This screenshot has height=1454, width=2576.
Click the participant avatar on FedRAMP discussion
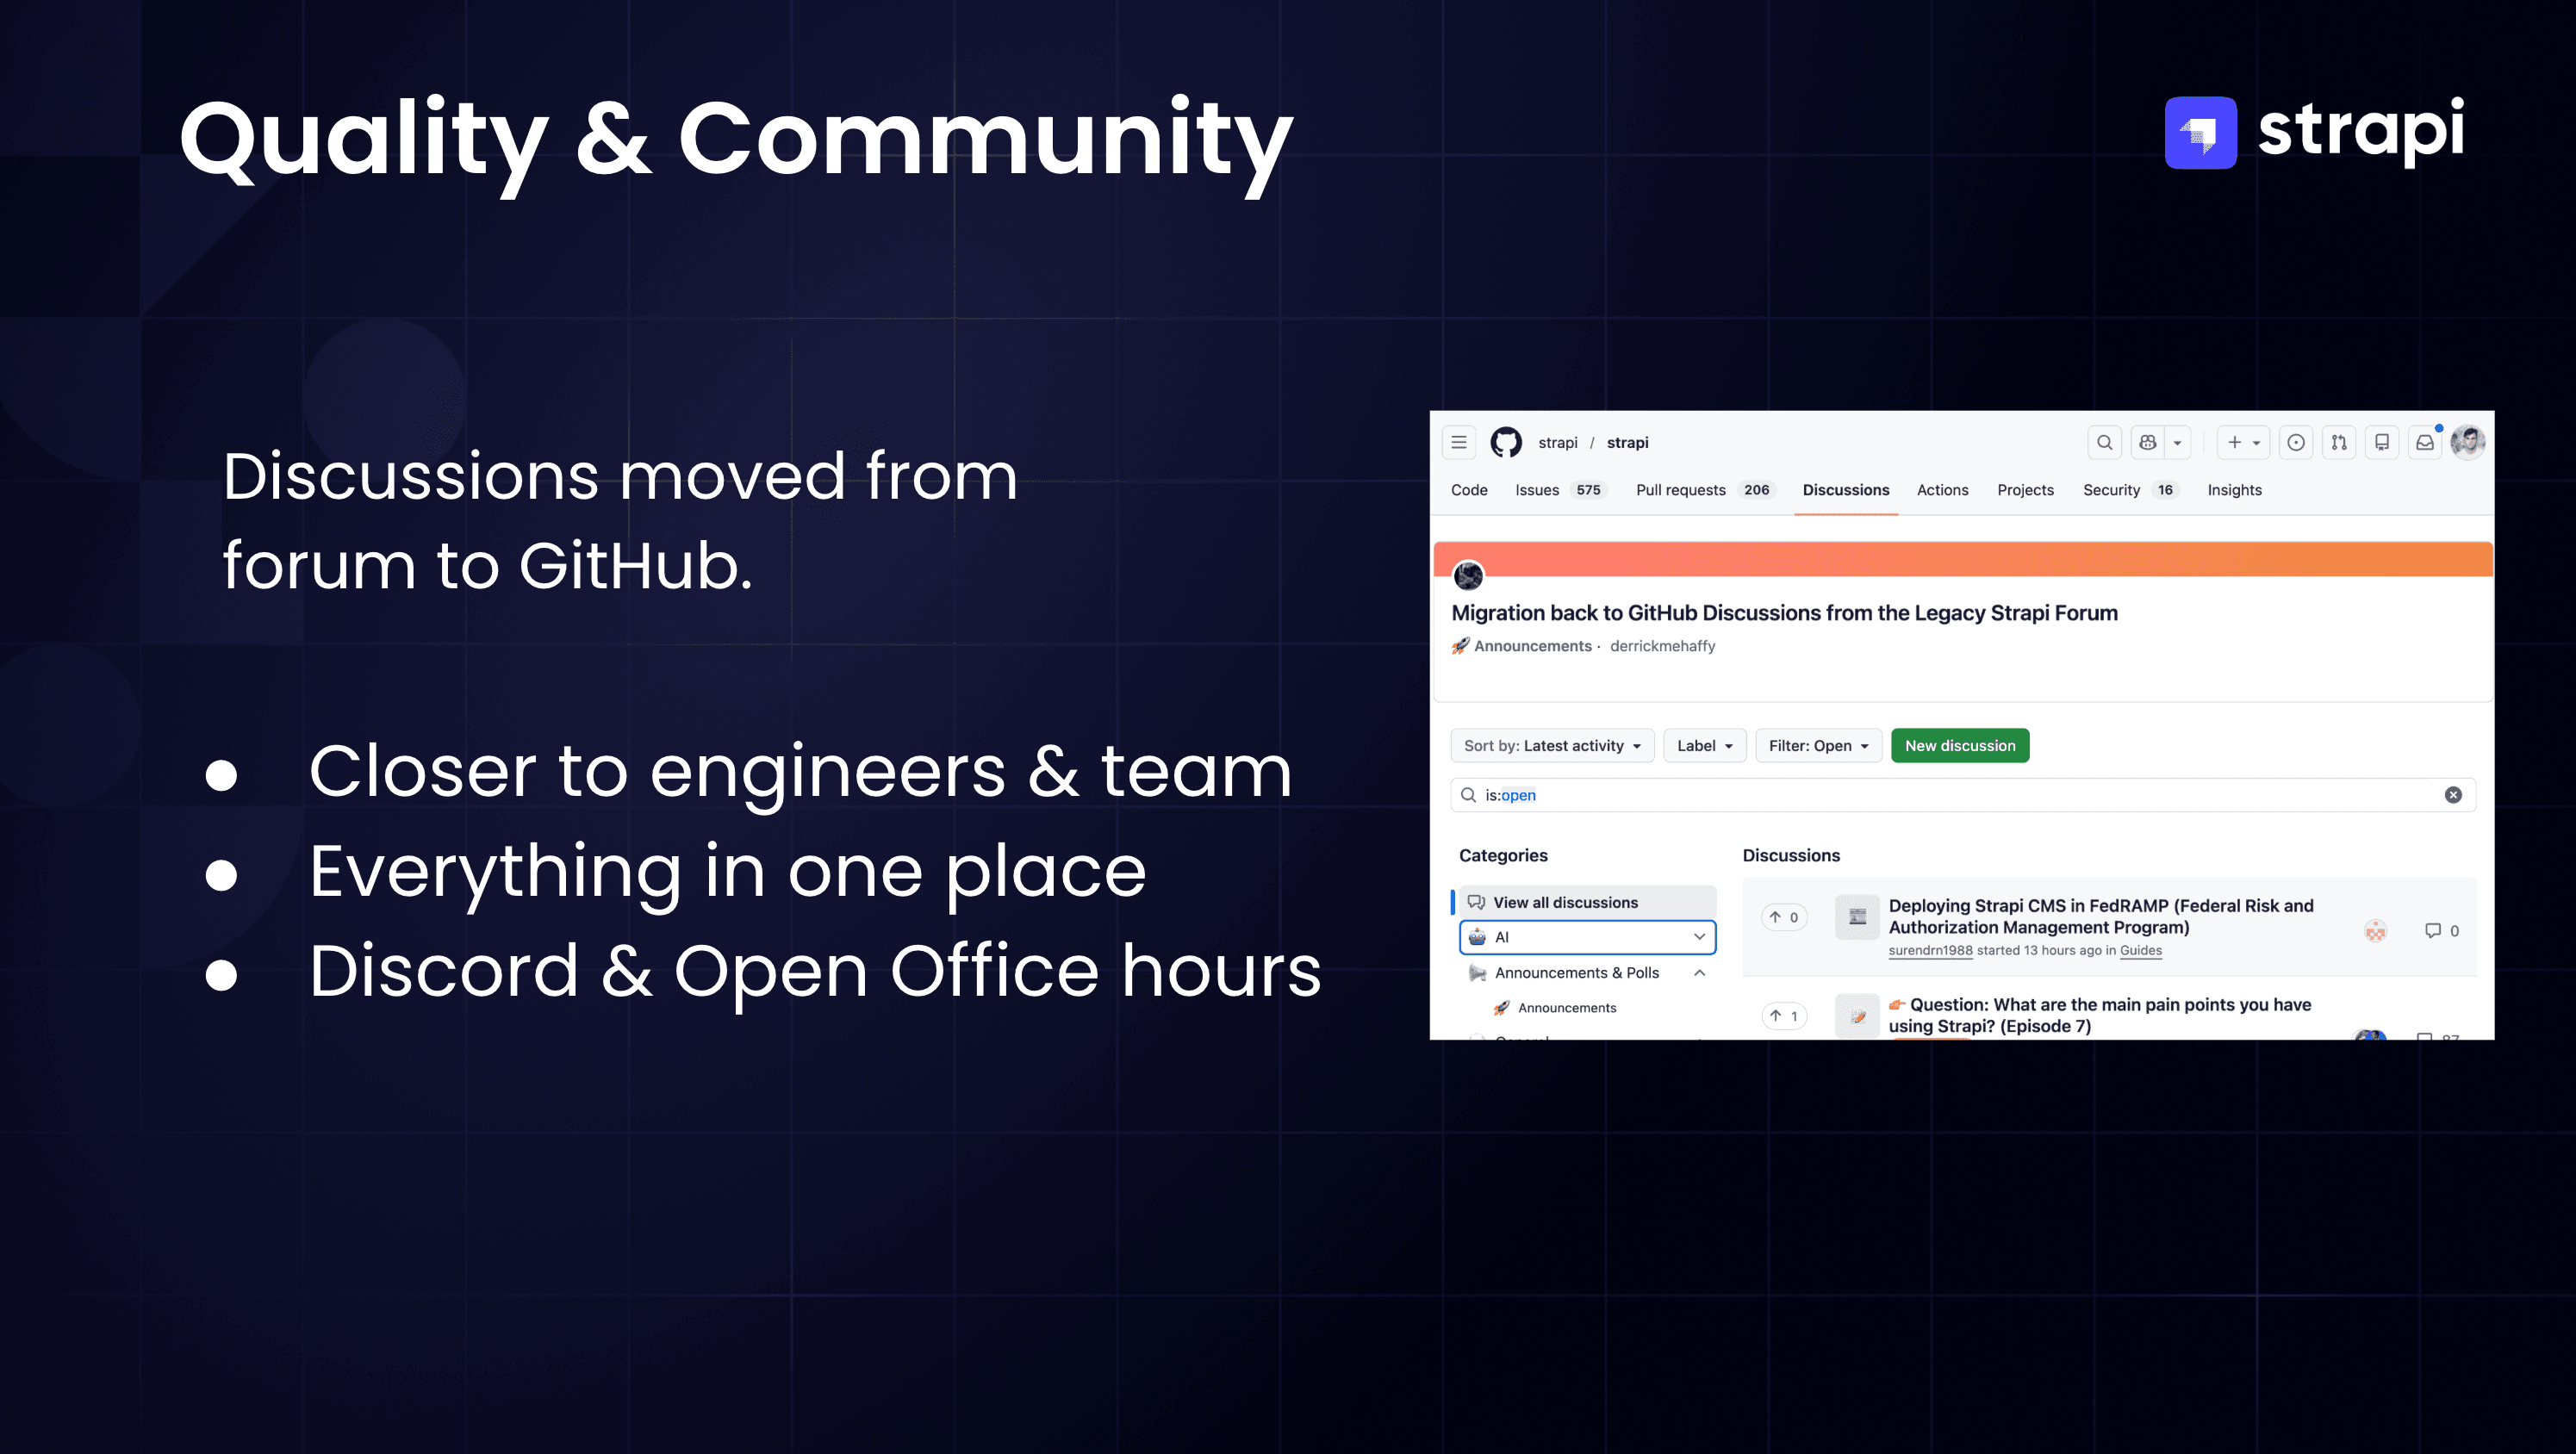tap(2375, 931)
